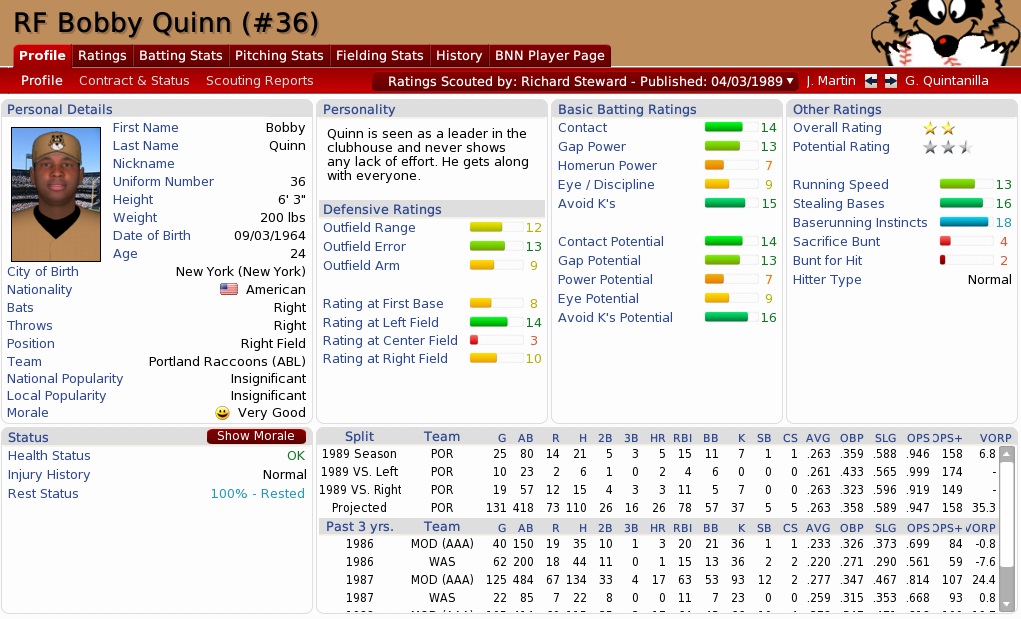Open the Pitching Stats tab

(279, 56)
